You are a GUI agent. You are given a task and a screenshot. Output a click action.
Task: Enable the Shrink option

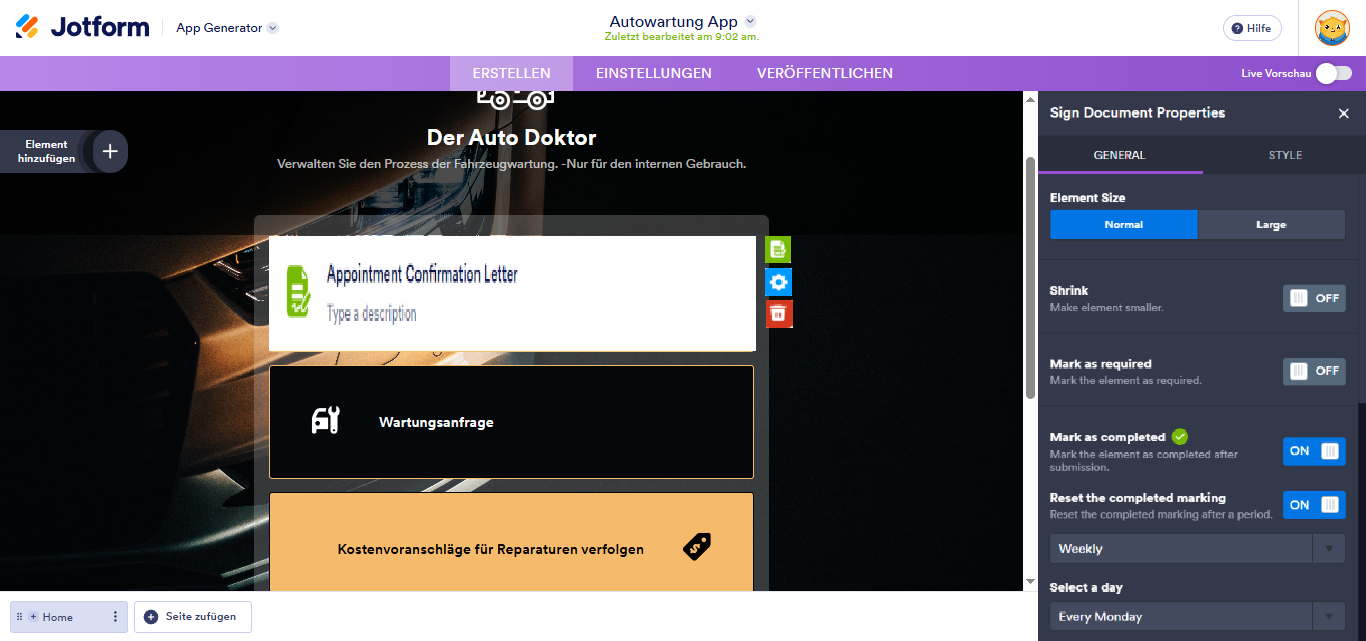pyautogui.click(x=1313, y=297)
